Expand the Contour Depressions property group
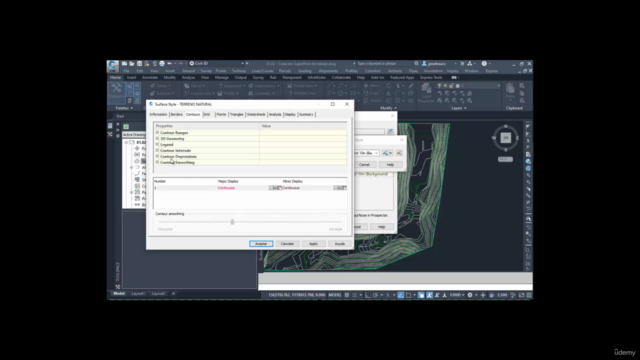Image resolution: width=640 pixels, height=360 pixels. pyautogui.click(x=157, y=156)
